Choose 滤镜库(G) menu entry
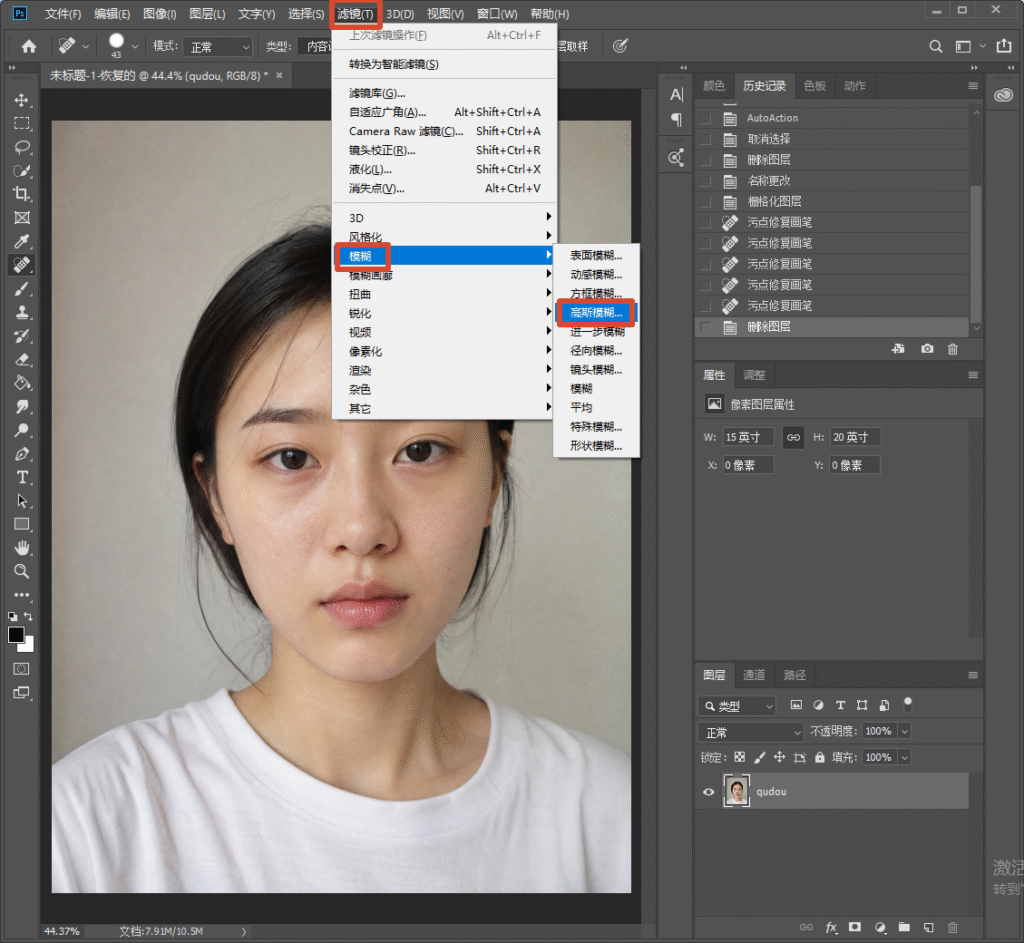 click(444, 93)
